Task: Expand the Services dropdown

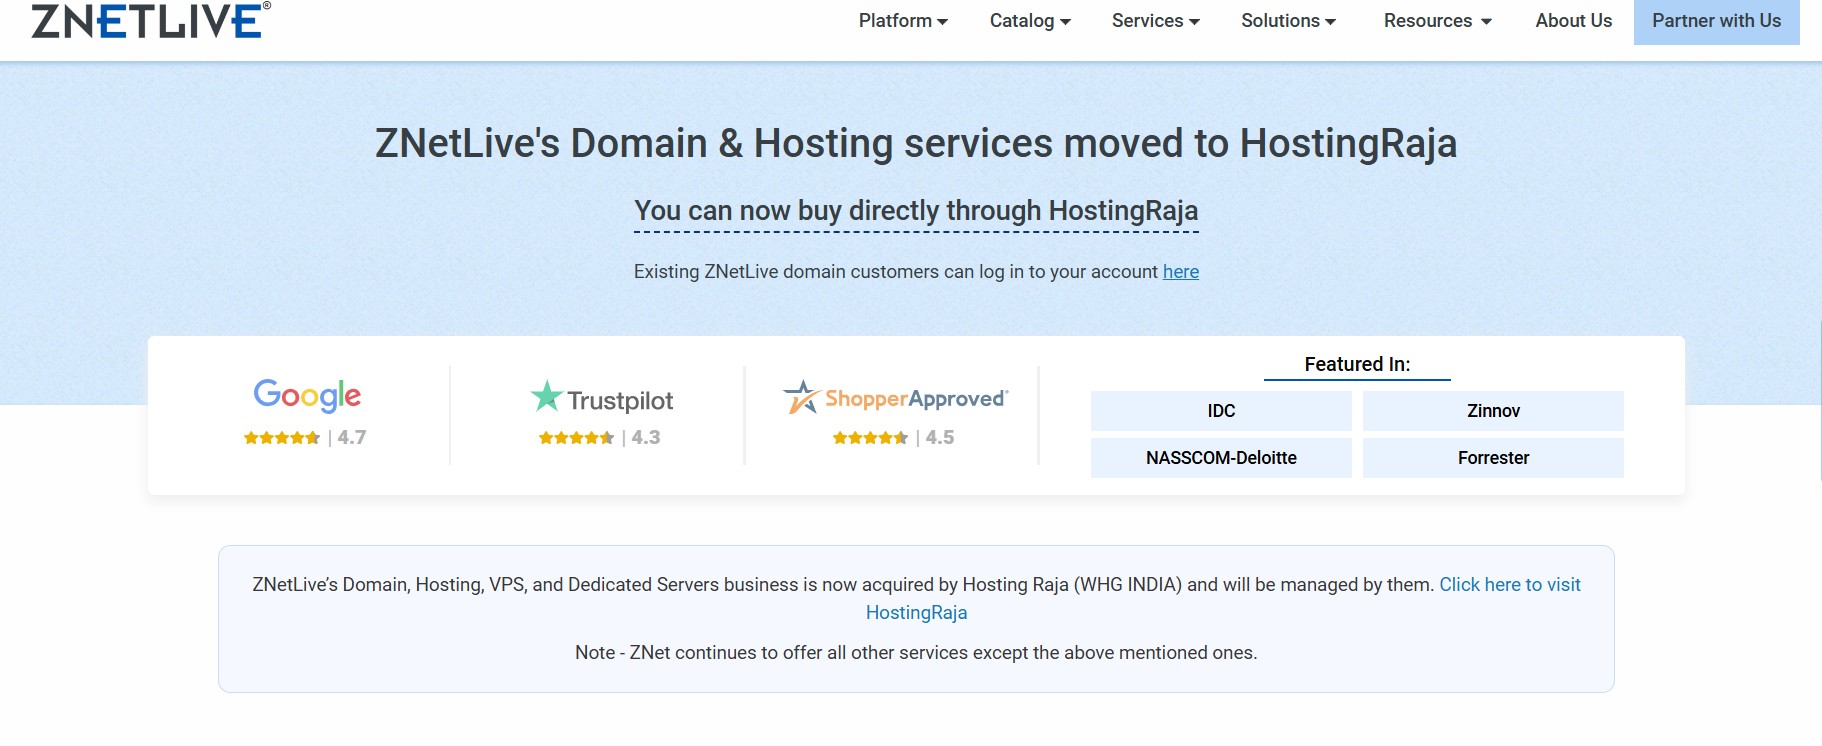Action: pyautogui.click(x=1155, y=21)
